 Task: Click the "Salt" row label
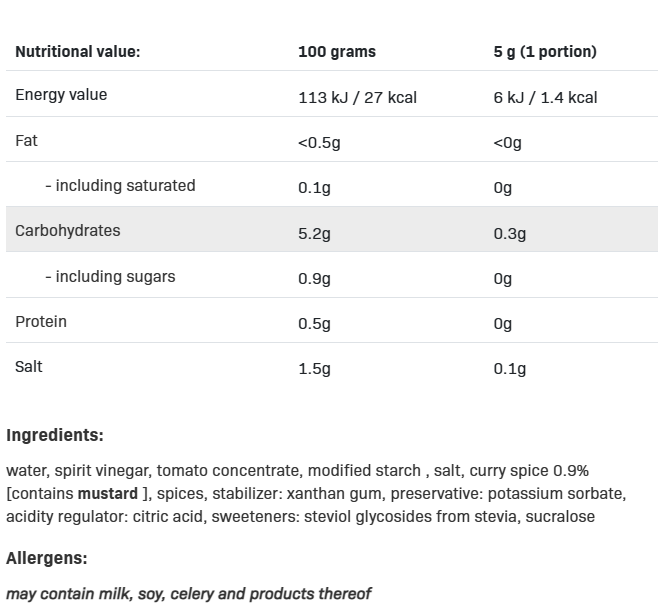29,367
